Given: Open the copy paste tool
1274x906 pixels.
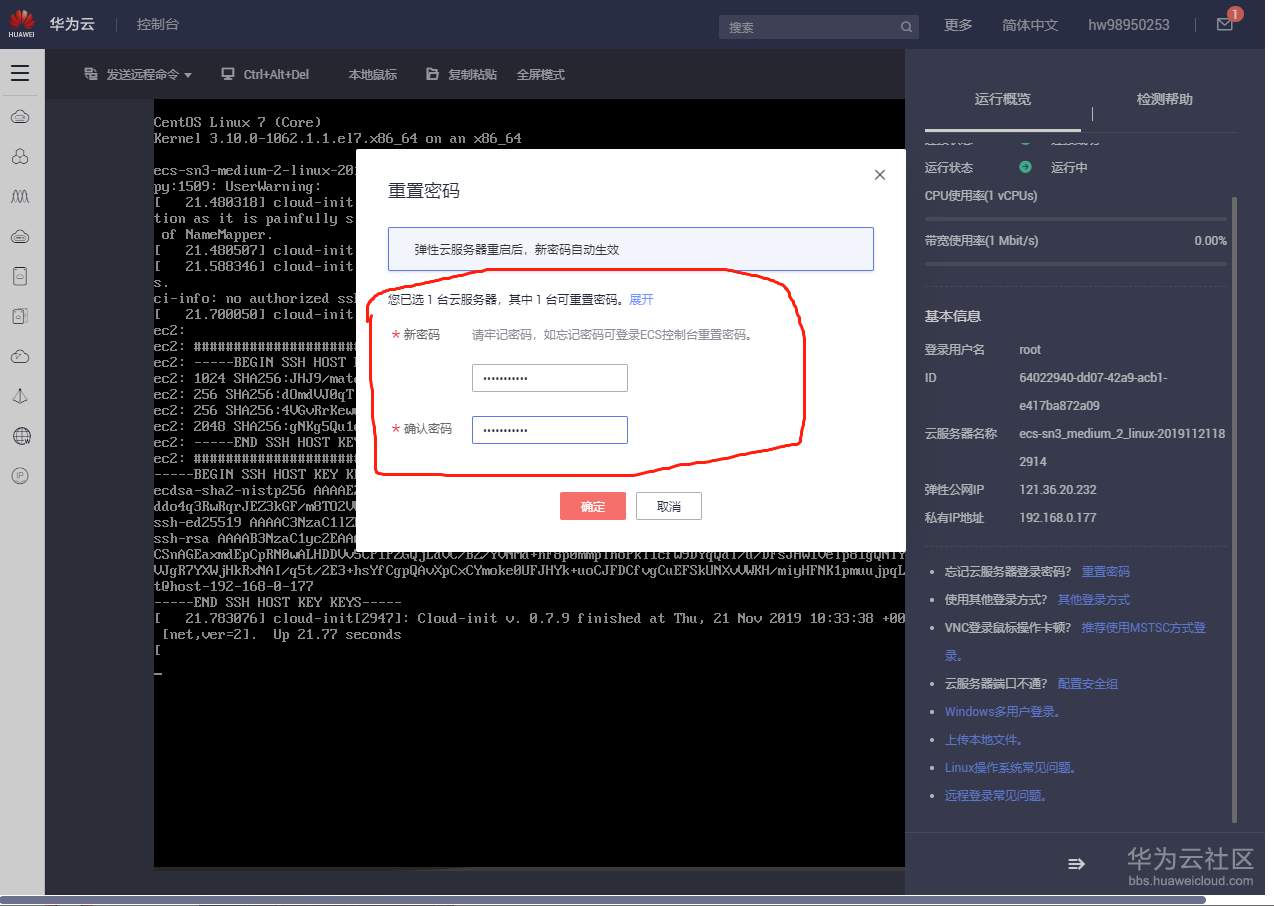Looking at the screenshot, I should coord(461,75).
